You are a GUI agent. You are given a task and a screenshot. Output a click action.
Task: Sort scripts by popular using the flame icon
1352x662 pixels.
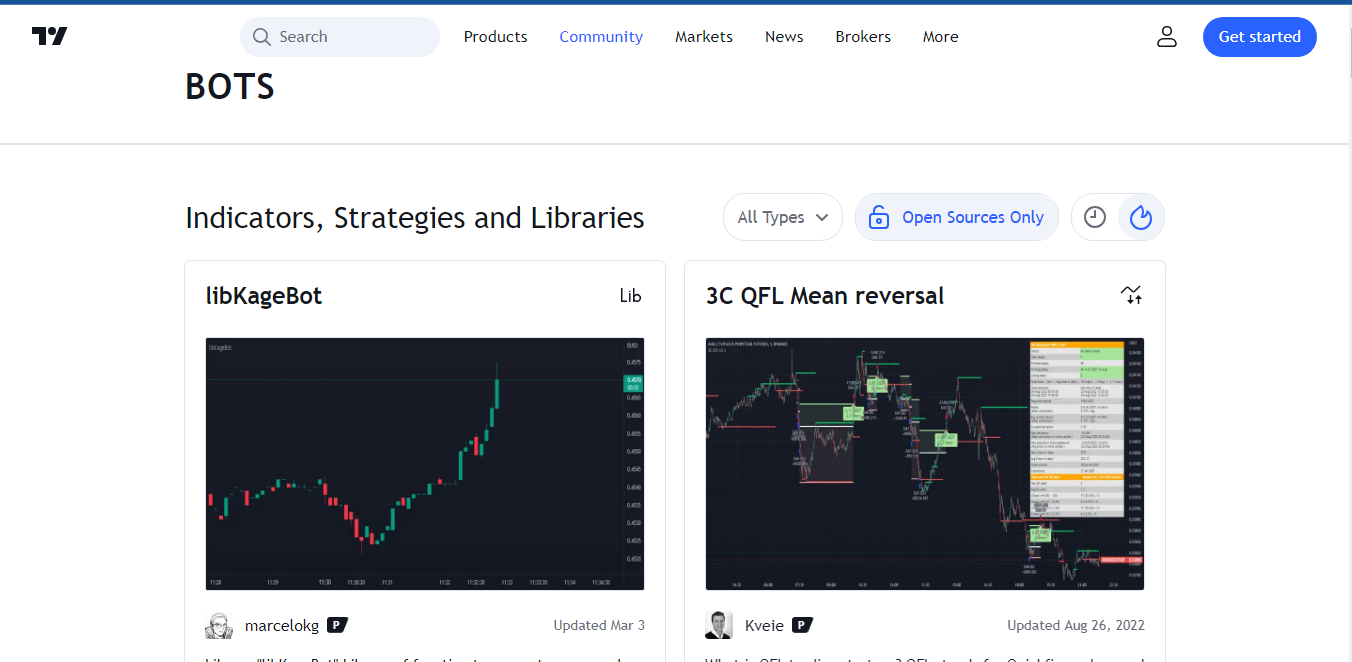click(1141, 217)
